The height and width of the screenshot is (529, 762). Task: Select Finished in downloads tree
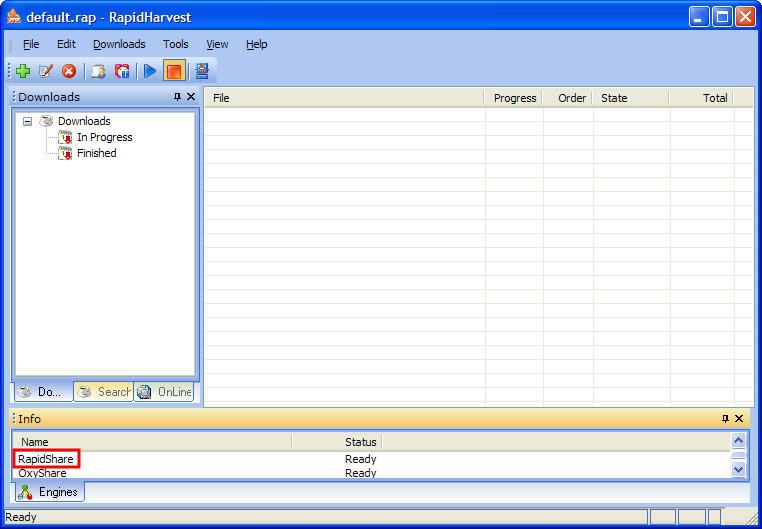tap(96, 153)
